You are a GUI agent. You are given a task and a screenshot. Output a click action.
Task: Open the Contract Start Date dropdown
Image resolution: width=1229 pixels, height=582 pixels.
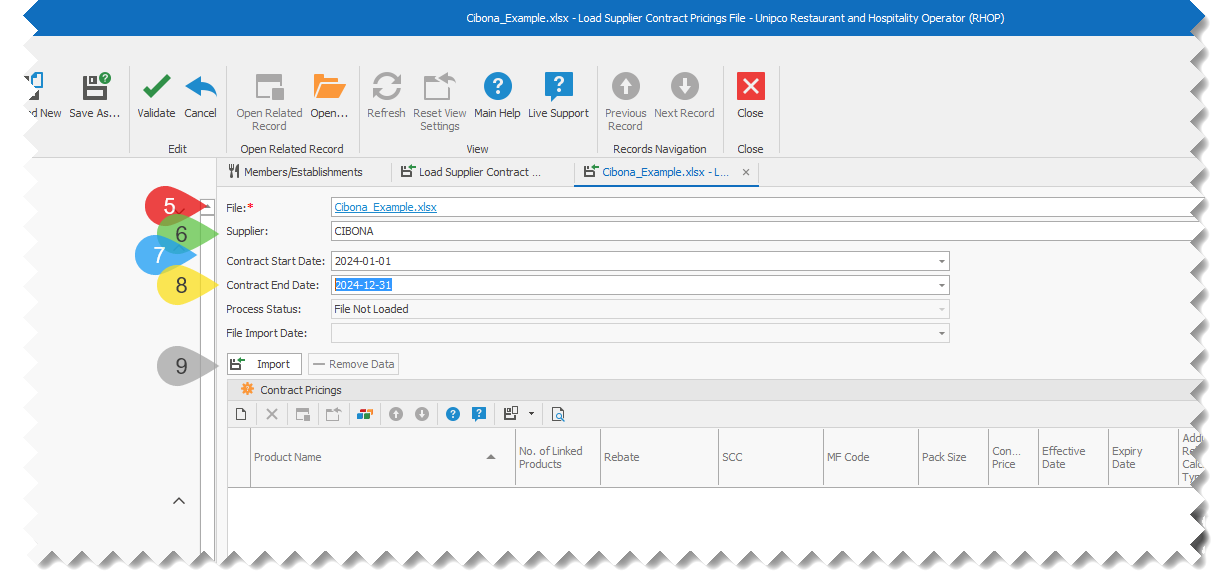[941, 260]
